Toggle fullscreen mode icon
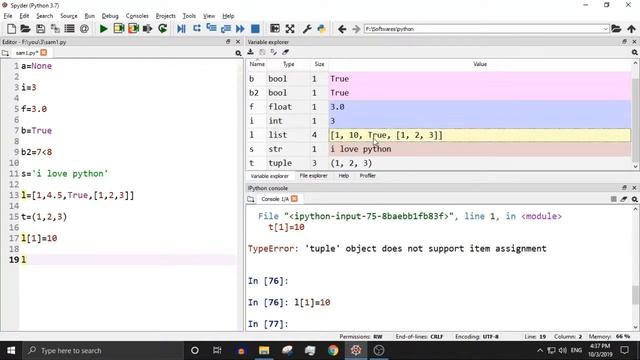The width and height of the screenshot is (640, 360). [290, 29]
